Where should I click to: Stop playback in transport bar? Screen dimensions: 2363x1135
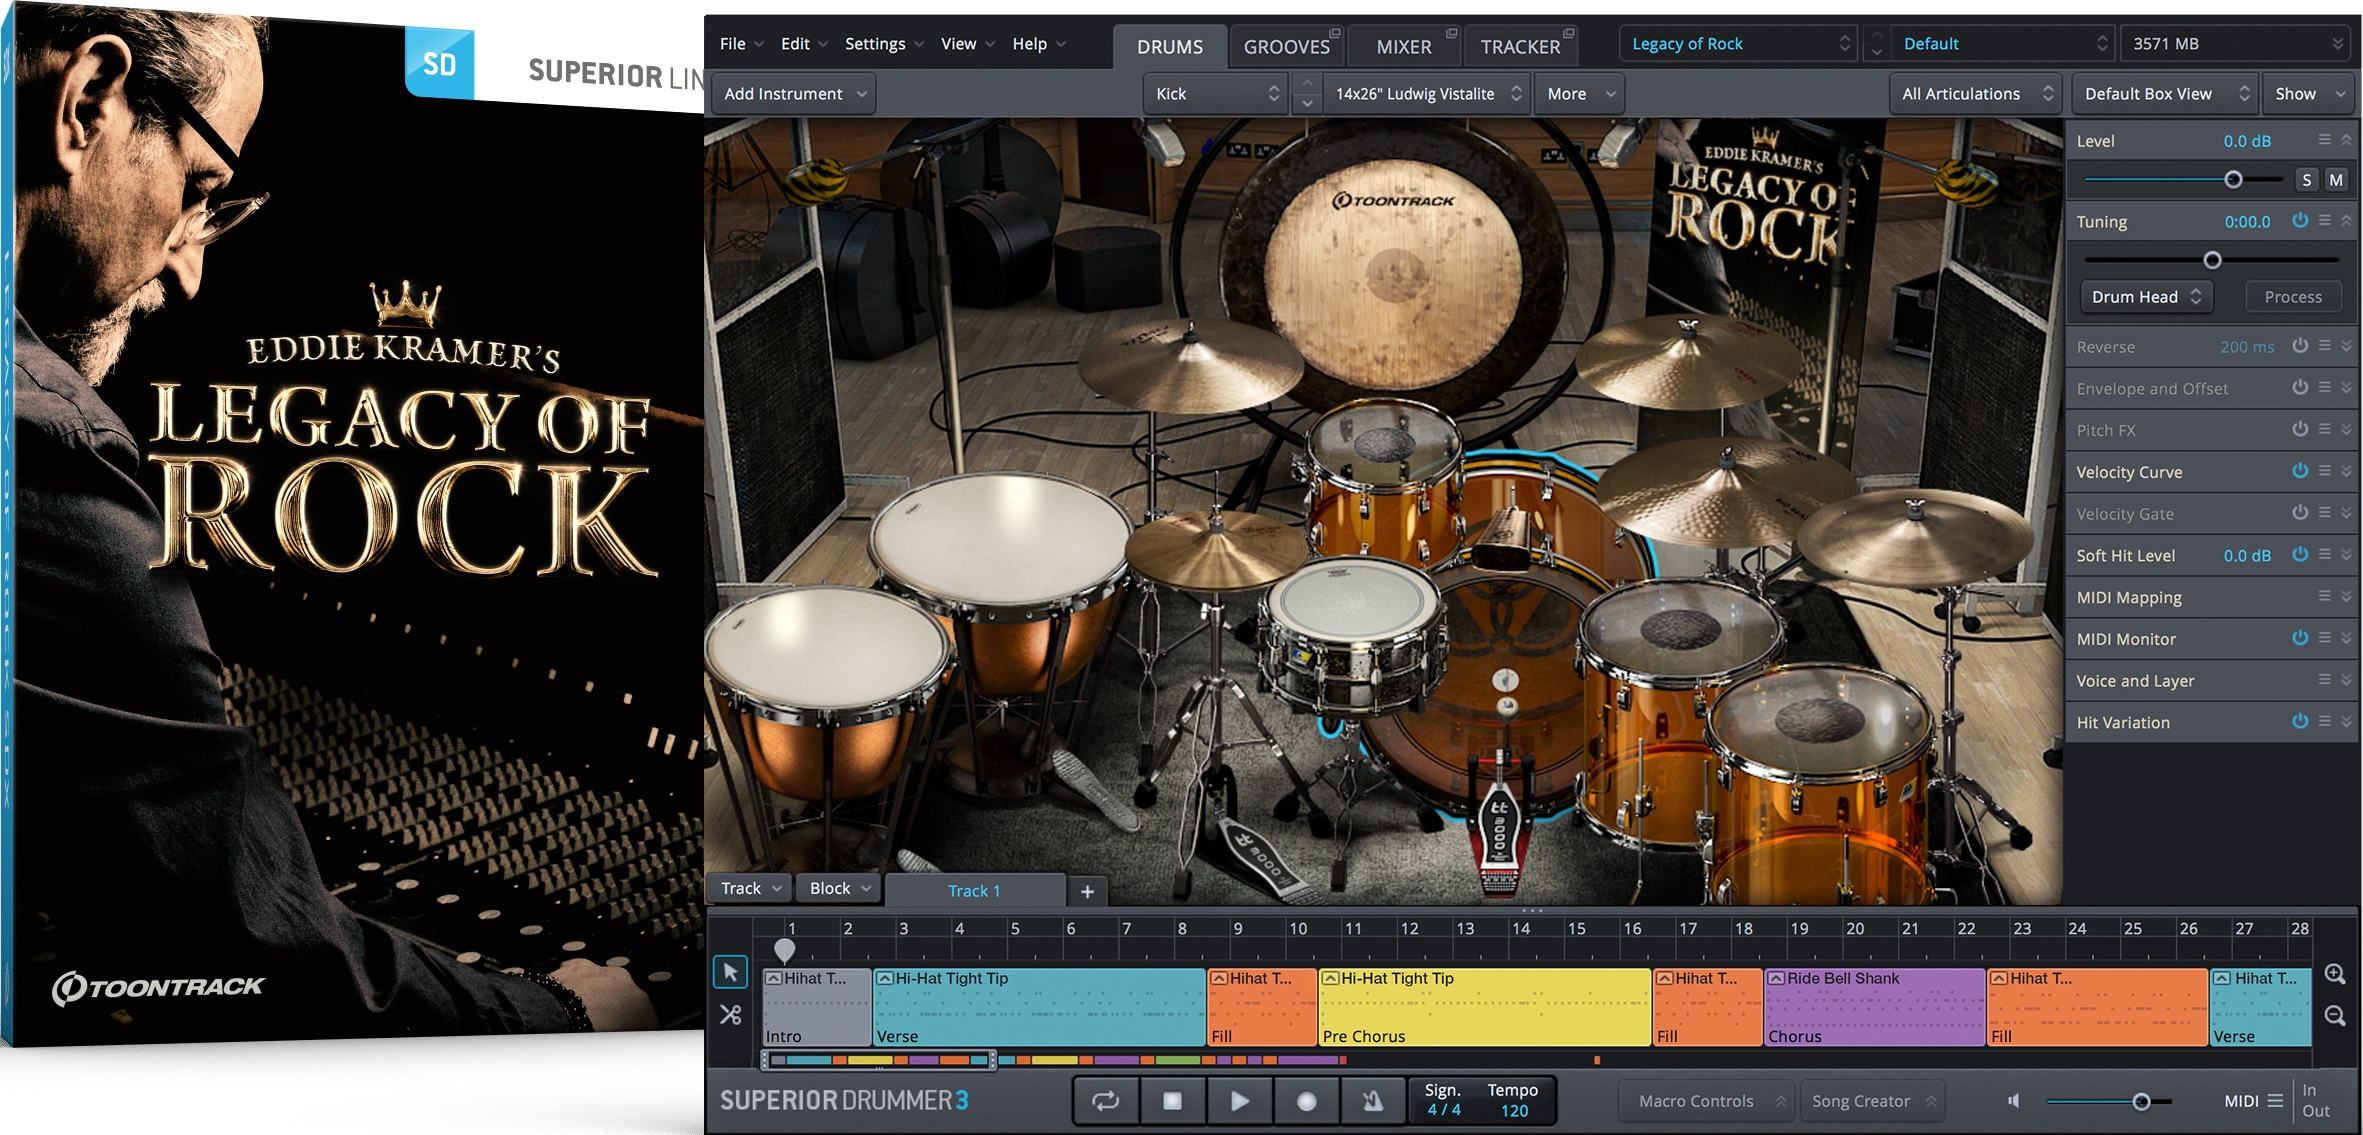click(1172, 1101)
